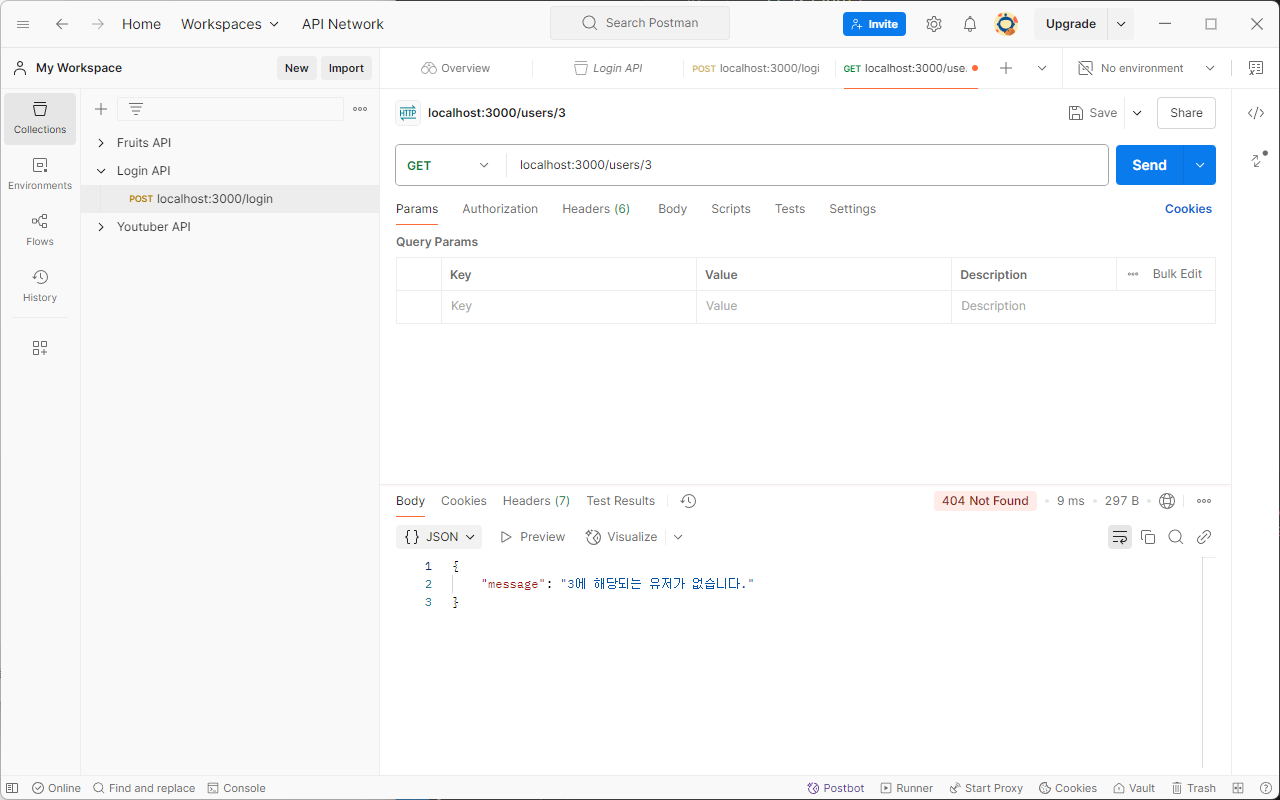Image resolution: width=1280 pixels, height=800 pixels.
Task: Open the environment quick look icon
Action: [1256, 68]
